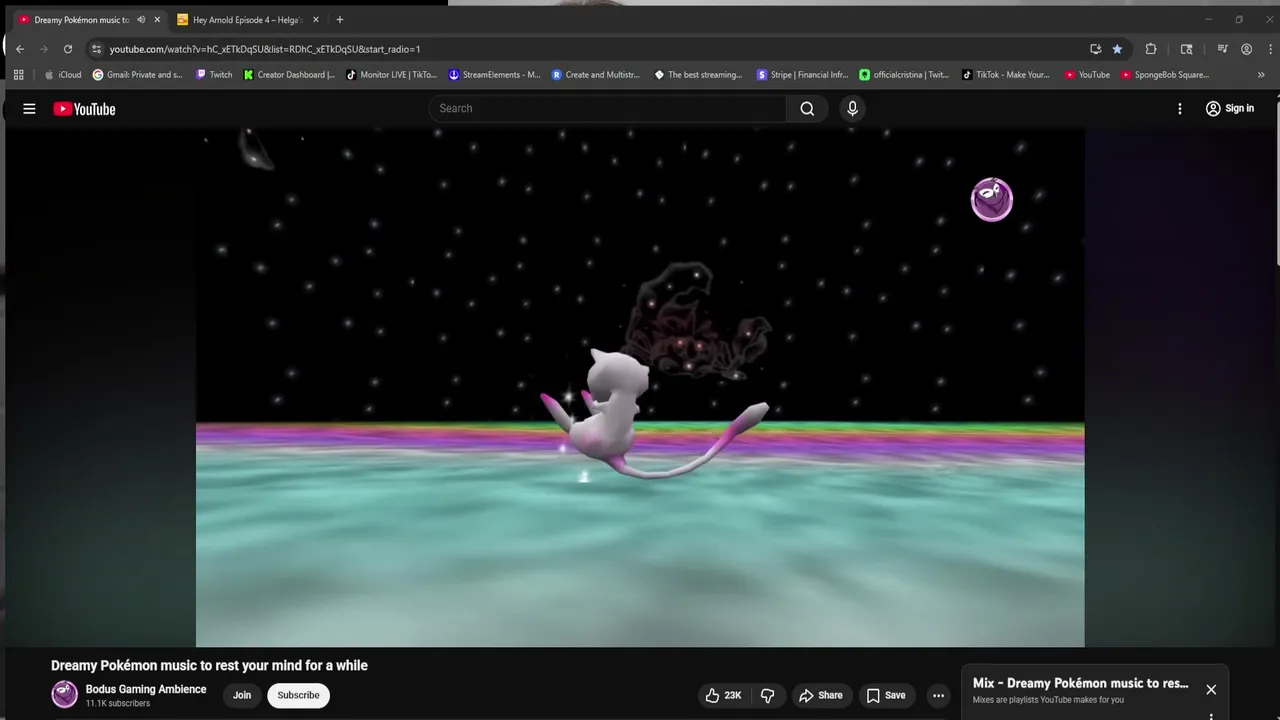
Task: Open Bodus Gaming Ambience channel name link
Action: 146,689
